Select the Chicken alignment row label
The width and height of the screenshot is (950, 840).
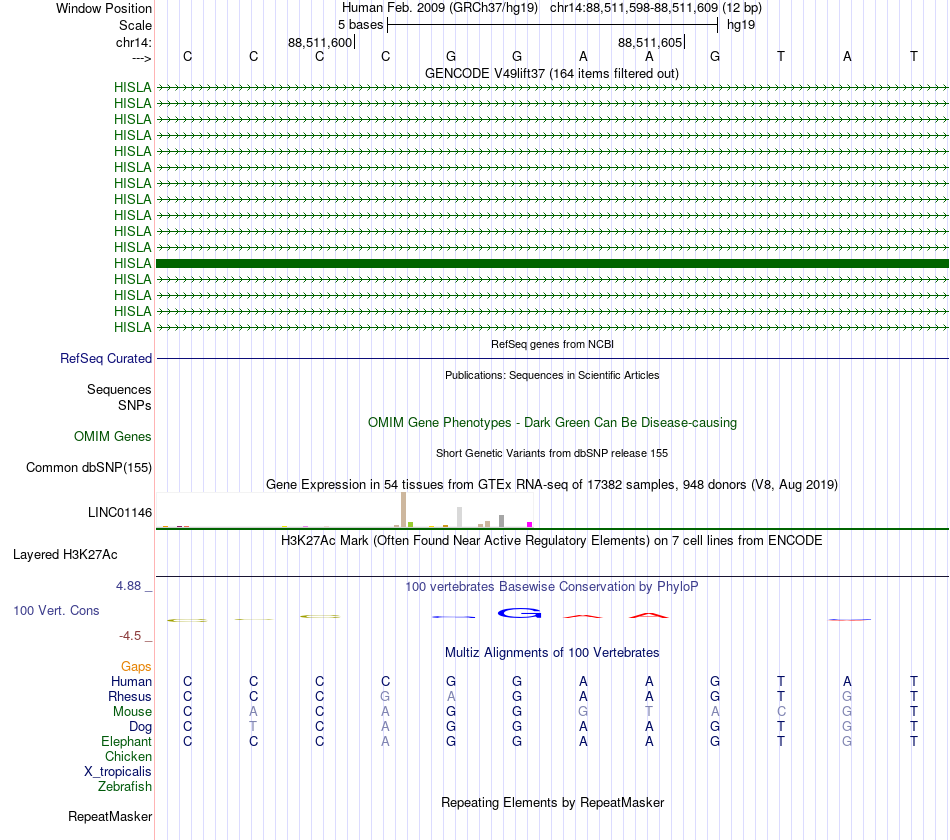coord(128,756)
